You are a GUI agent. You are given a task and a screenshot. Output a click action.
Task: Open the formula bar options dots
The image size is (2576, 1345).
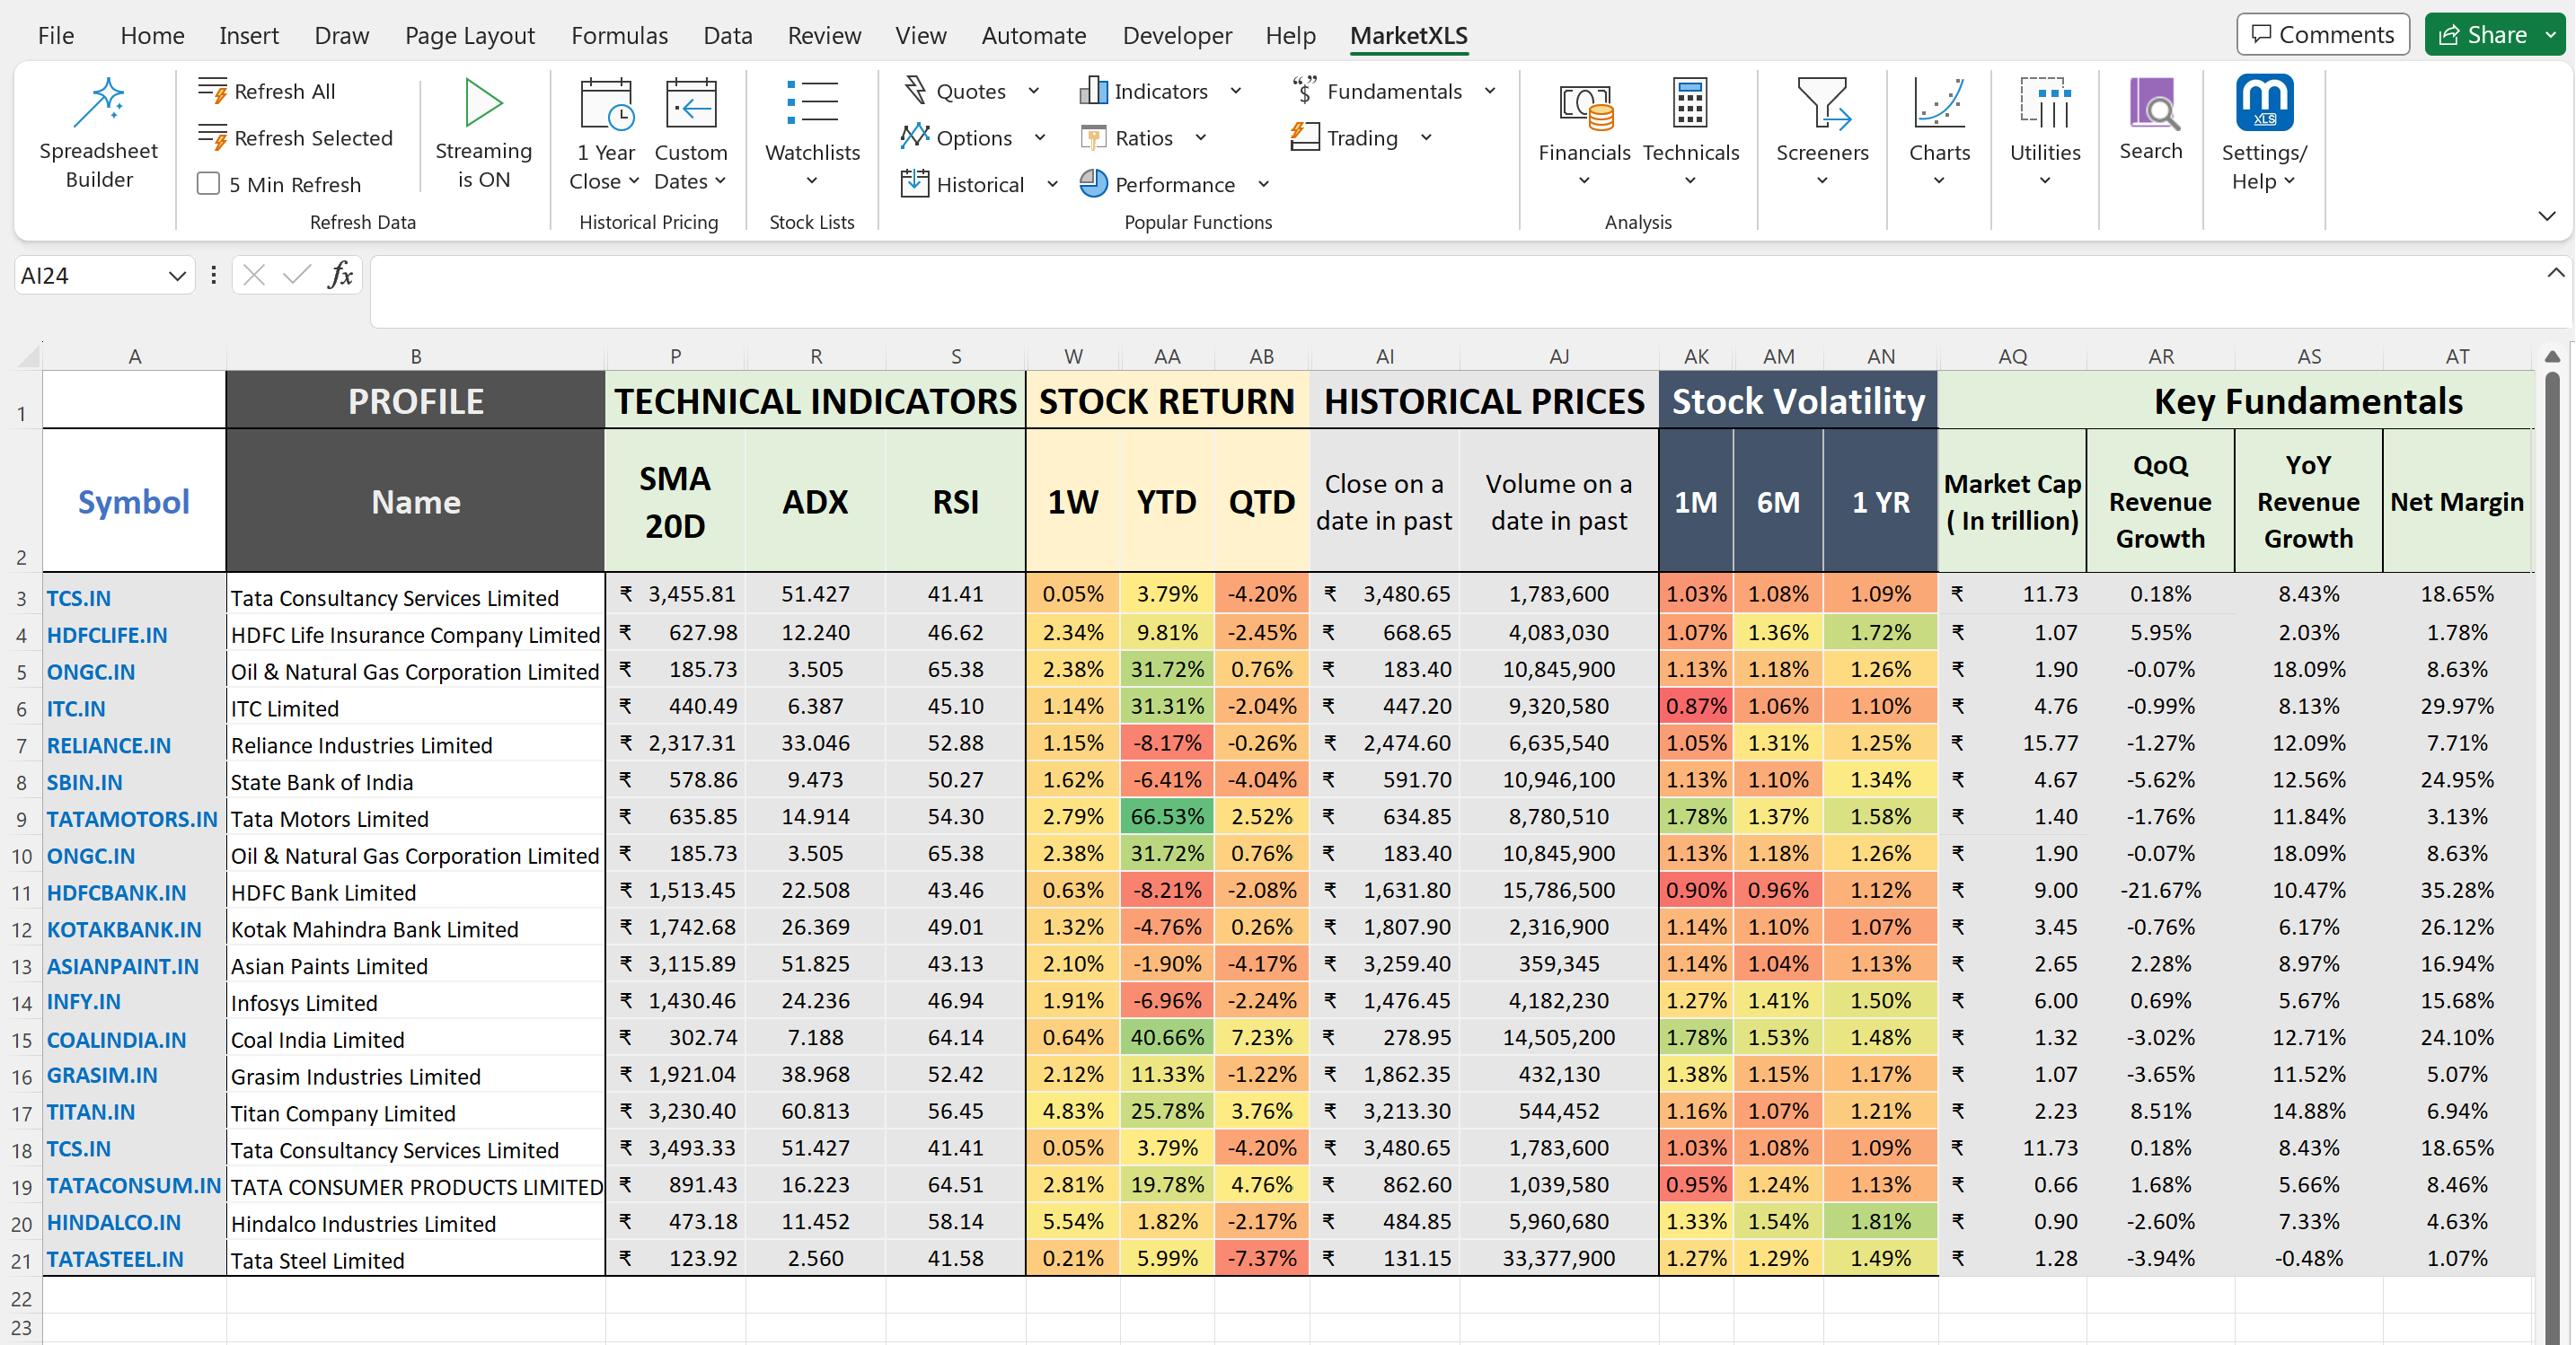(213, 275)
